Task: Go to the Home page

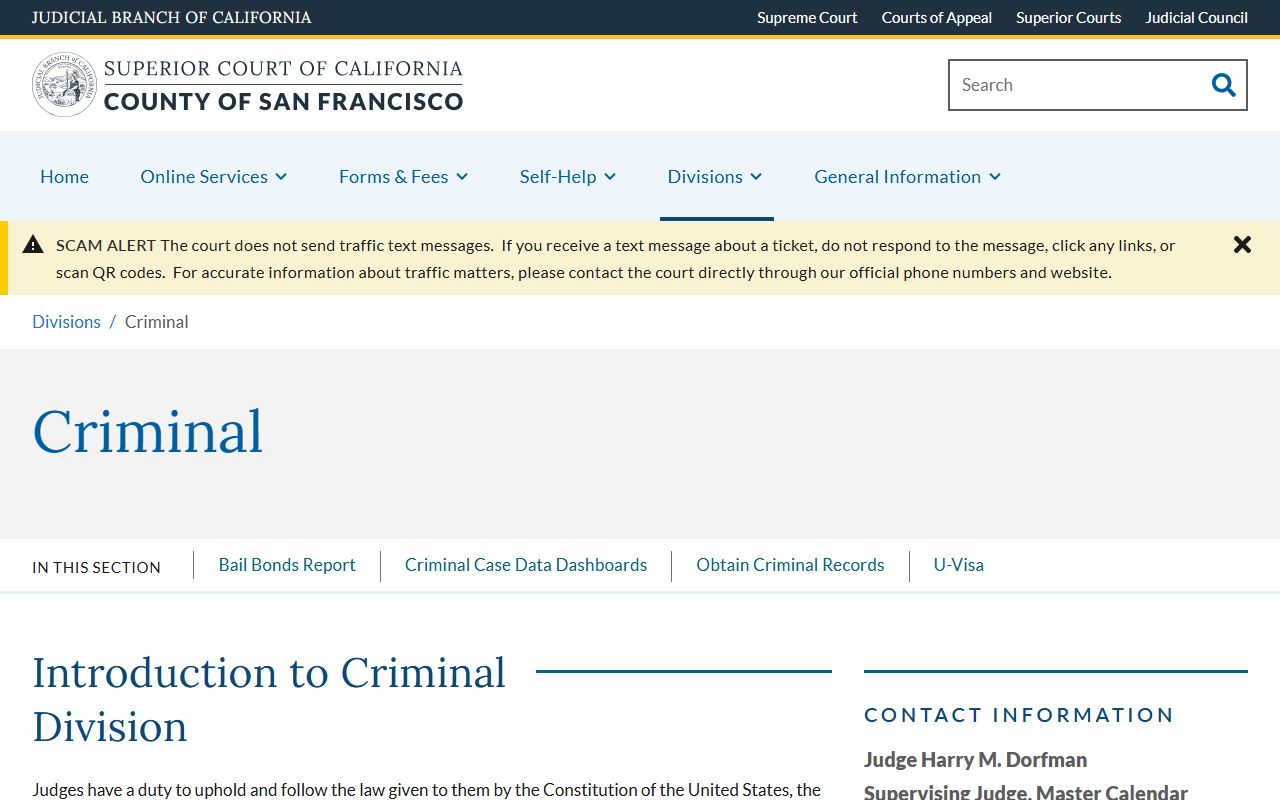Action: click(64, 176)
